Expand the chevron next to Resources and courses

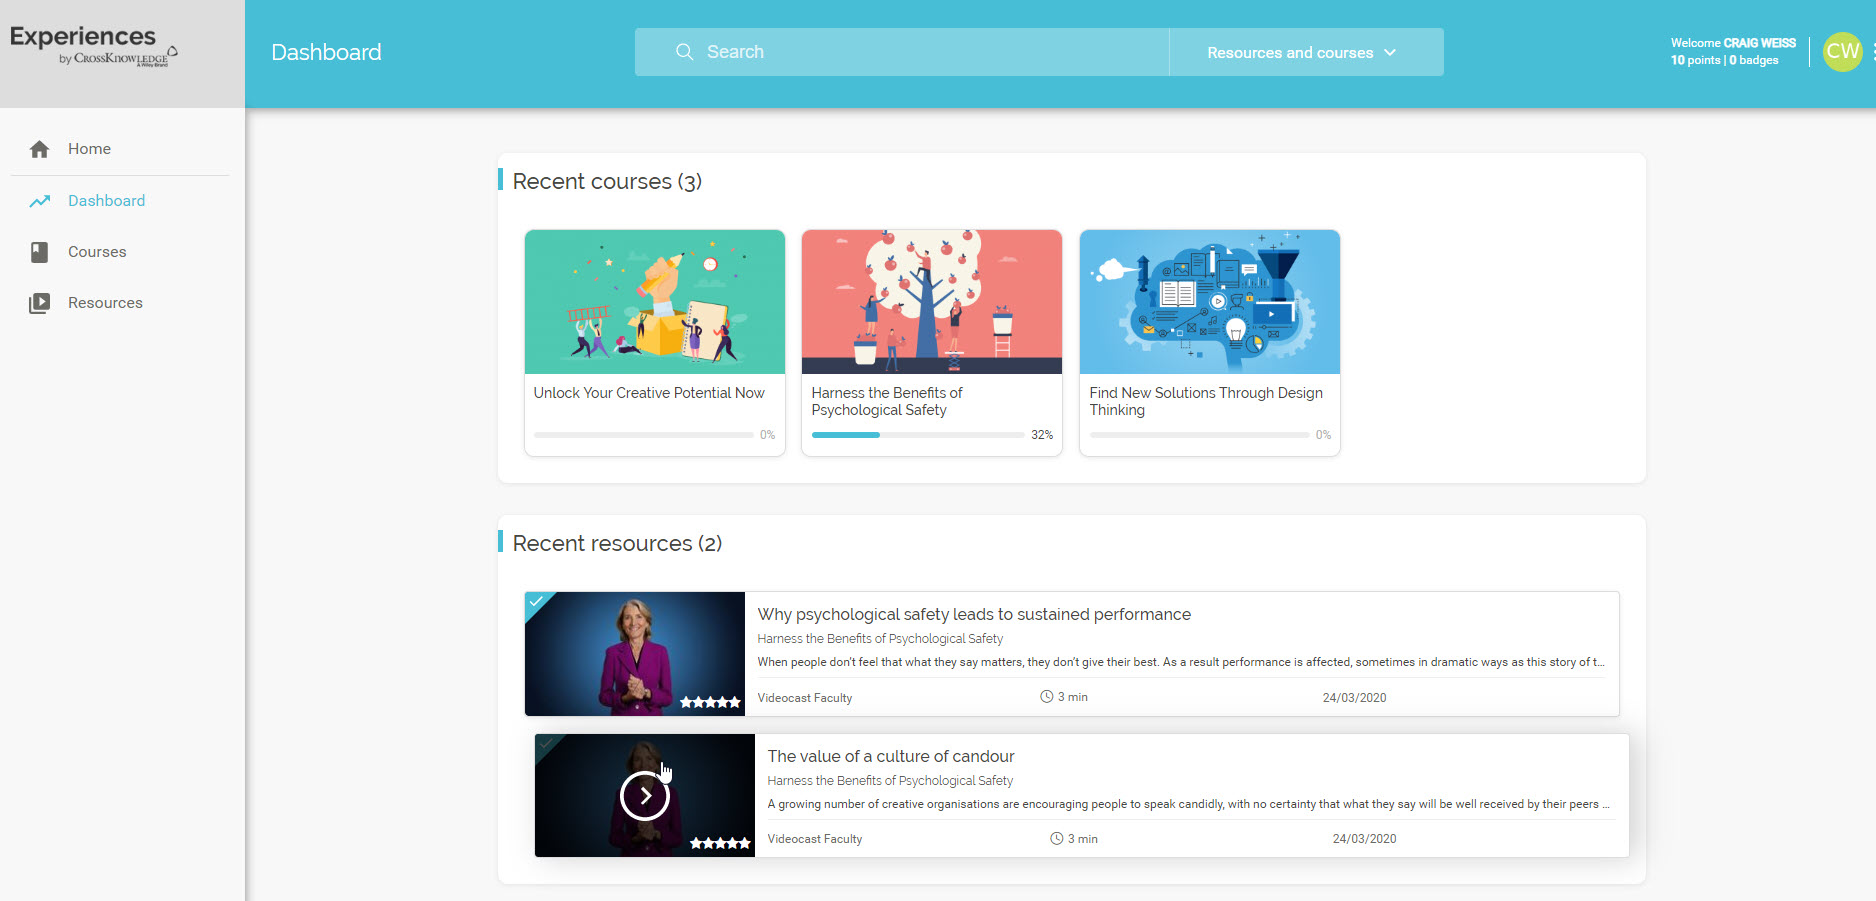1390,52
